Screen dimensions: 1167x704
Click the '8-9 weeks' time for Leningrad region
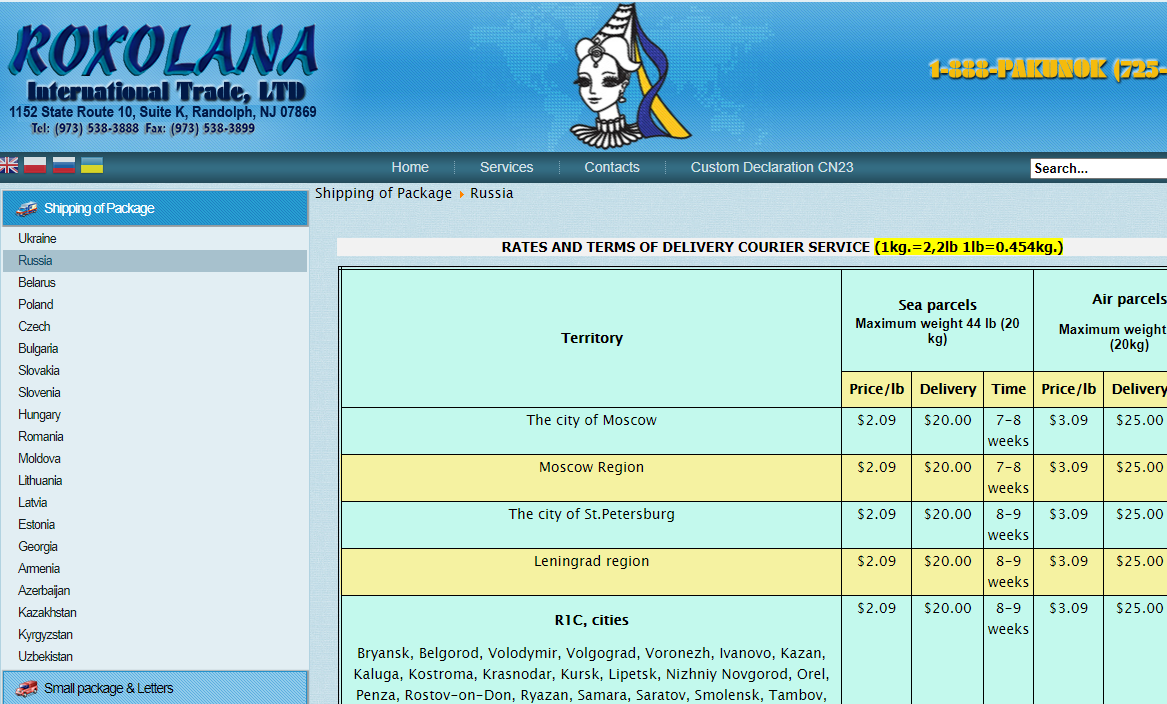1008,572
